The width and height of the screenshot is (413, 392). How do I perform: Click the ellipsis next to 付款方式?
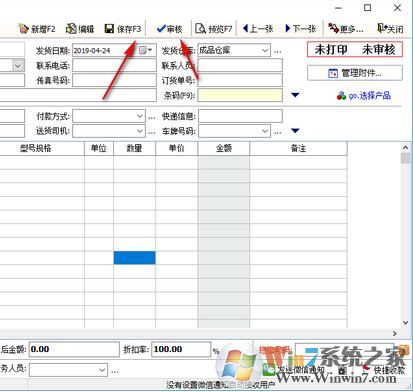[152, 117]
